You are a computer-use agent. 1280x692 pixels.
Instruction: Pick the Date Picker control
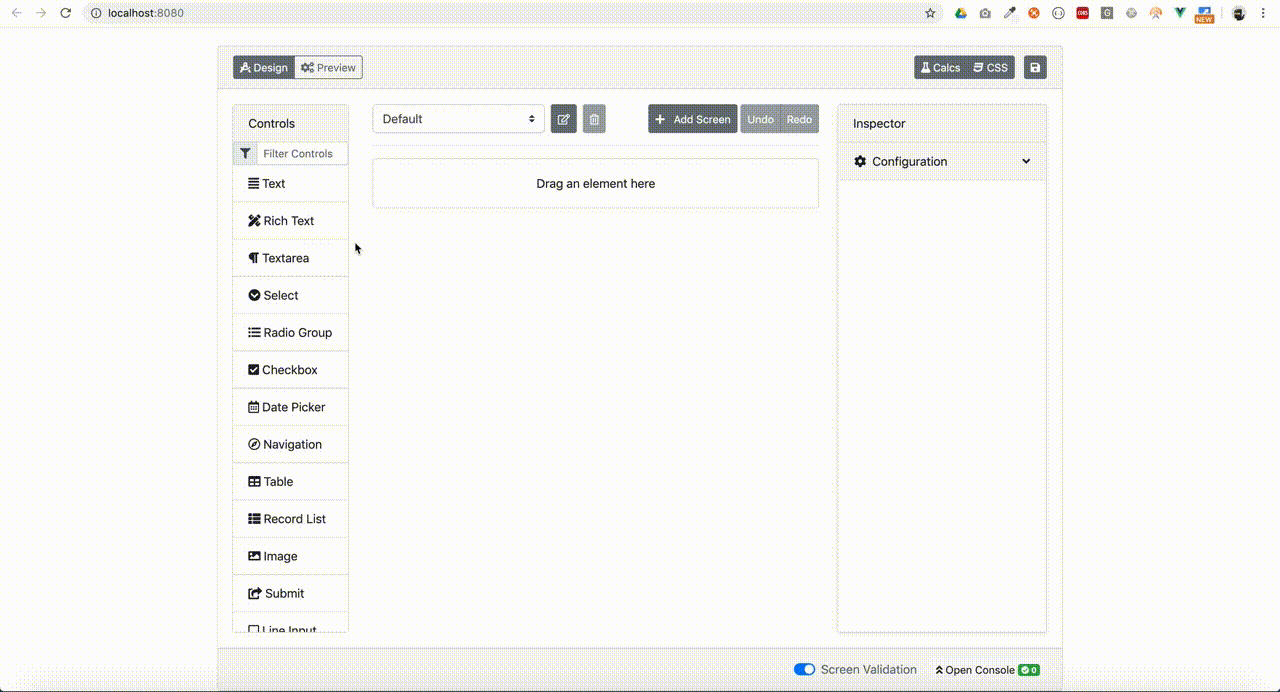(293, 407)
